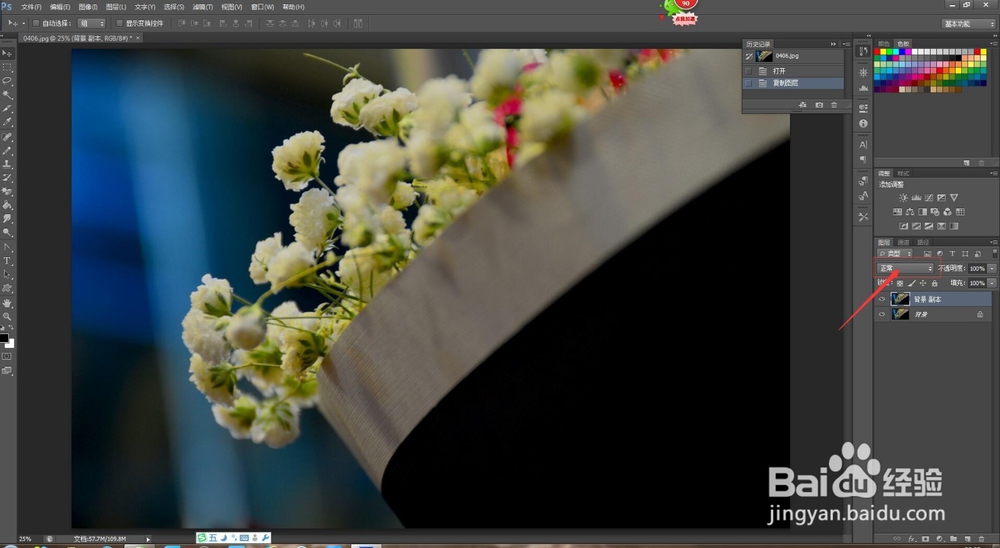
Task: Toggle the layer filter switch
Action: click(x=994, y=254)
